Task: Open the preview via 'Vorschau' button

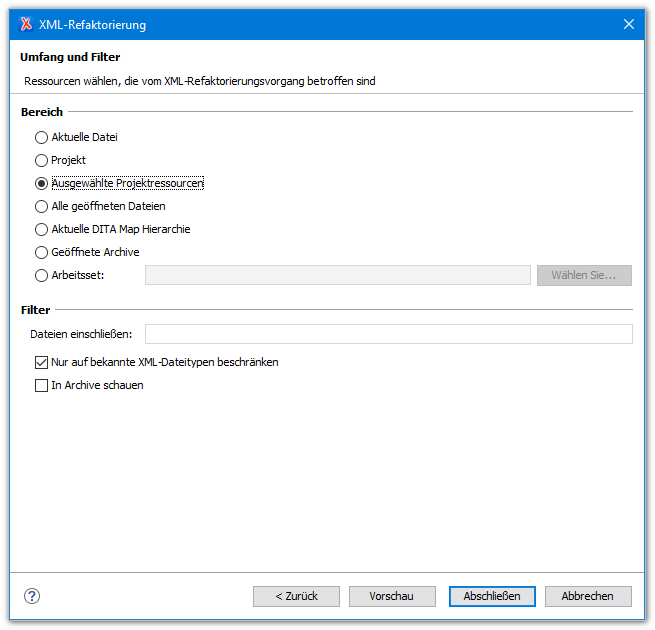Action: pyautogui.click(x=392, y=596)
